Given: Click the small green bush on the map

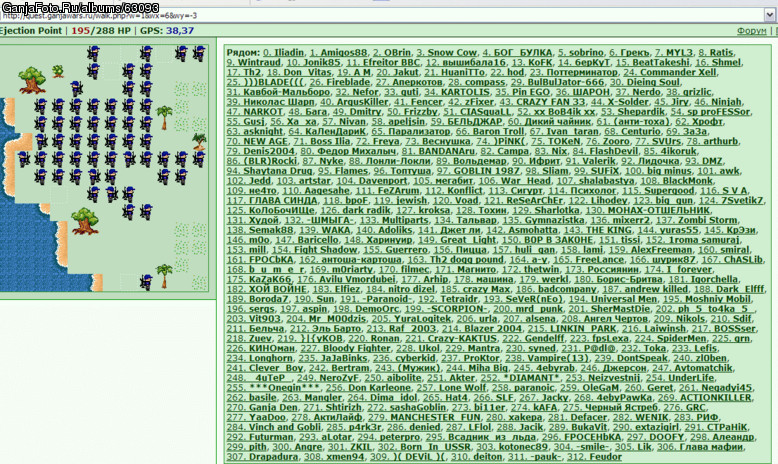Looking at the screenshot, I should coord(58,70).
